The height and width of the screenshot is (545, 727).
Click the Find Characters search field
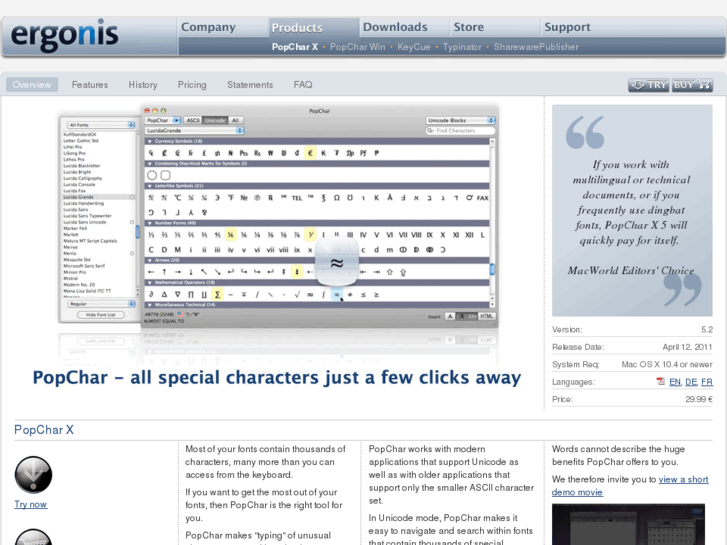pos(460,131)
